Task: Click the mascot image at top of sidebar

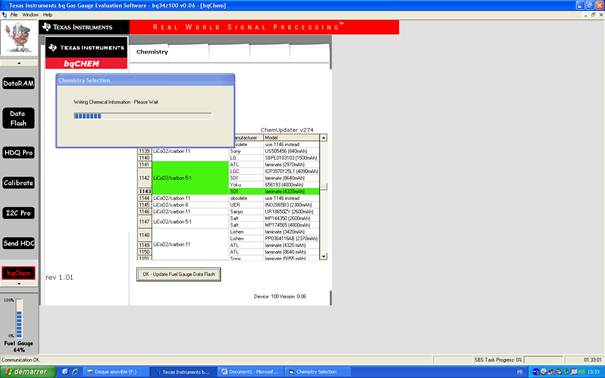Action: pyautogui.click(x=19, y=38)
